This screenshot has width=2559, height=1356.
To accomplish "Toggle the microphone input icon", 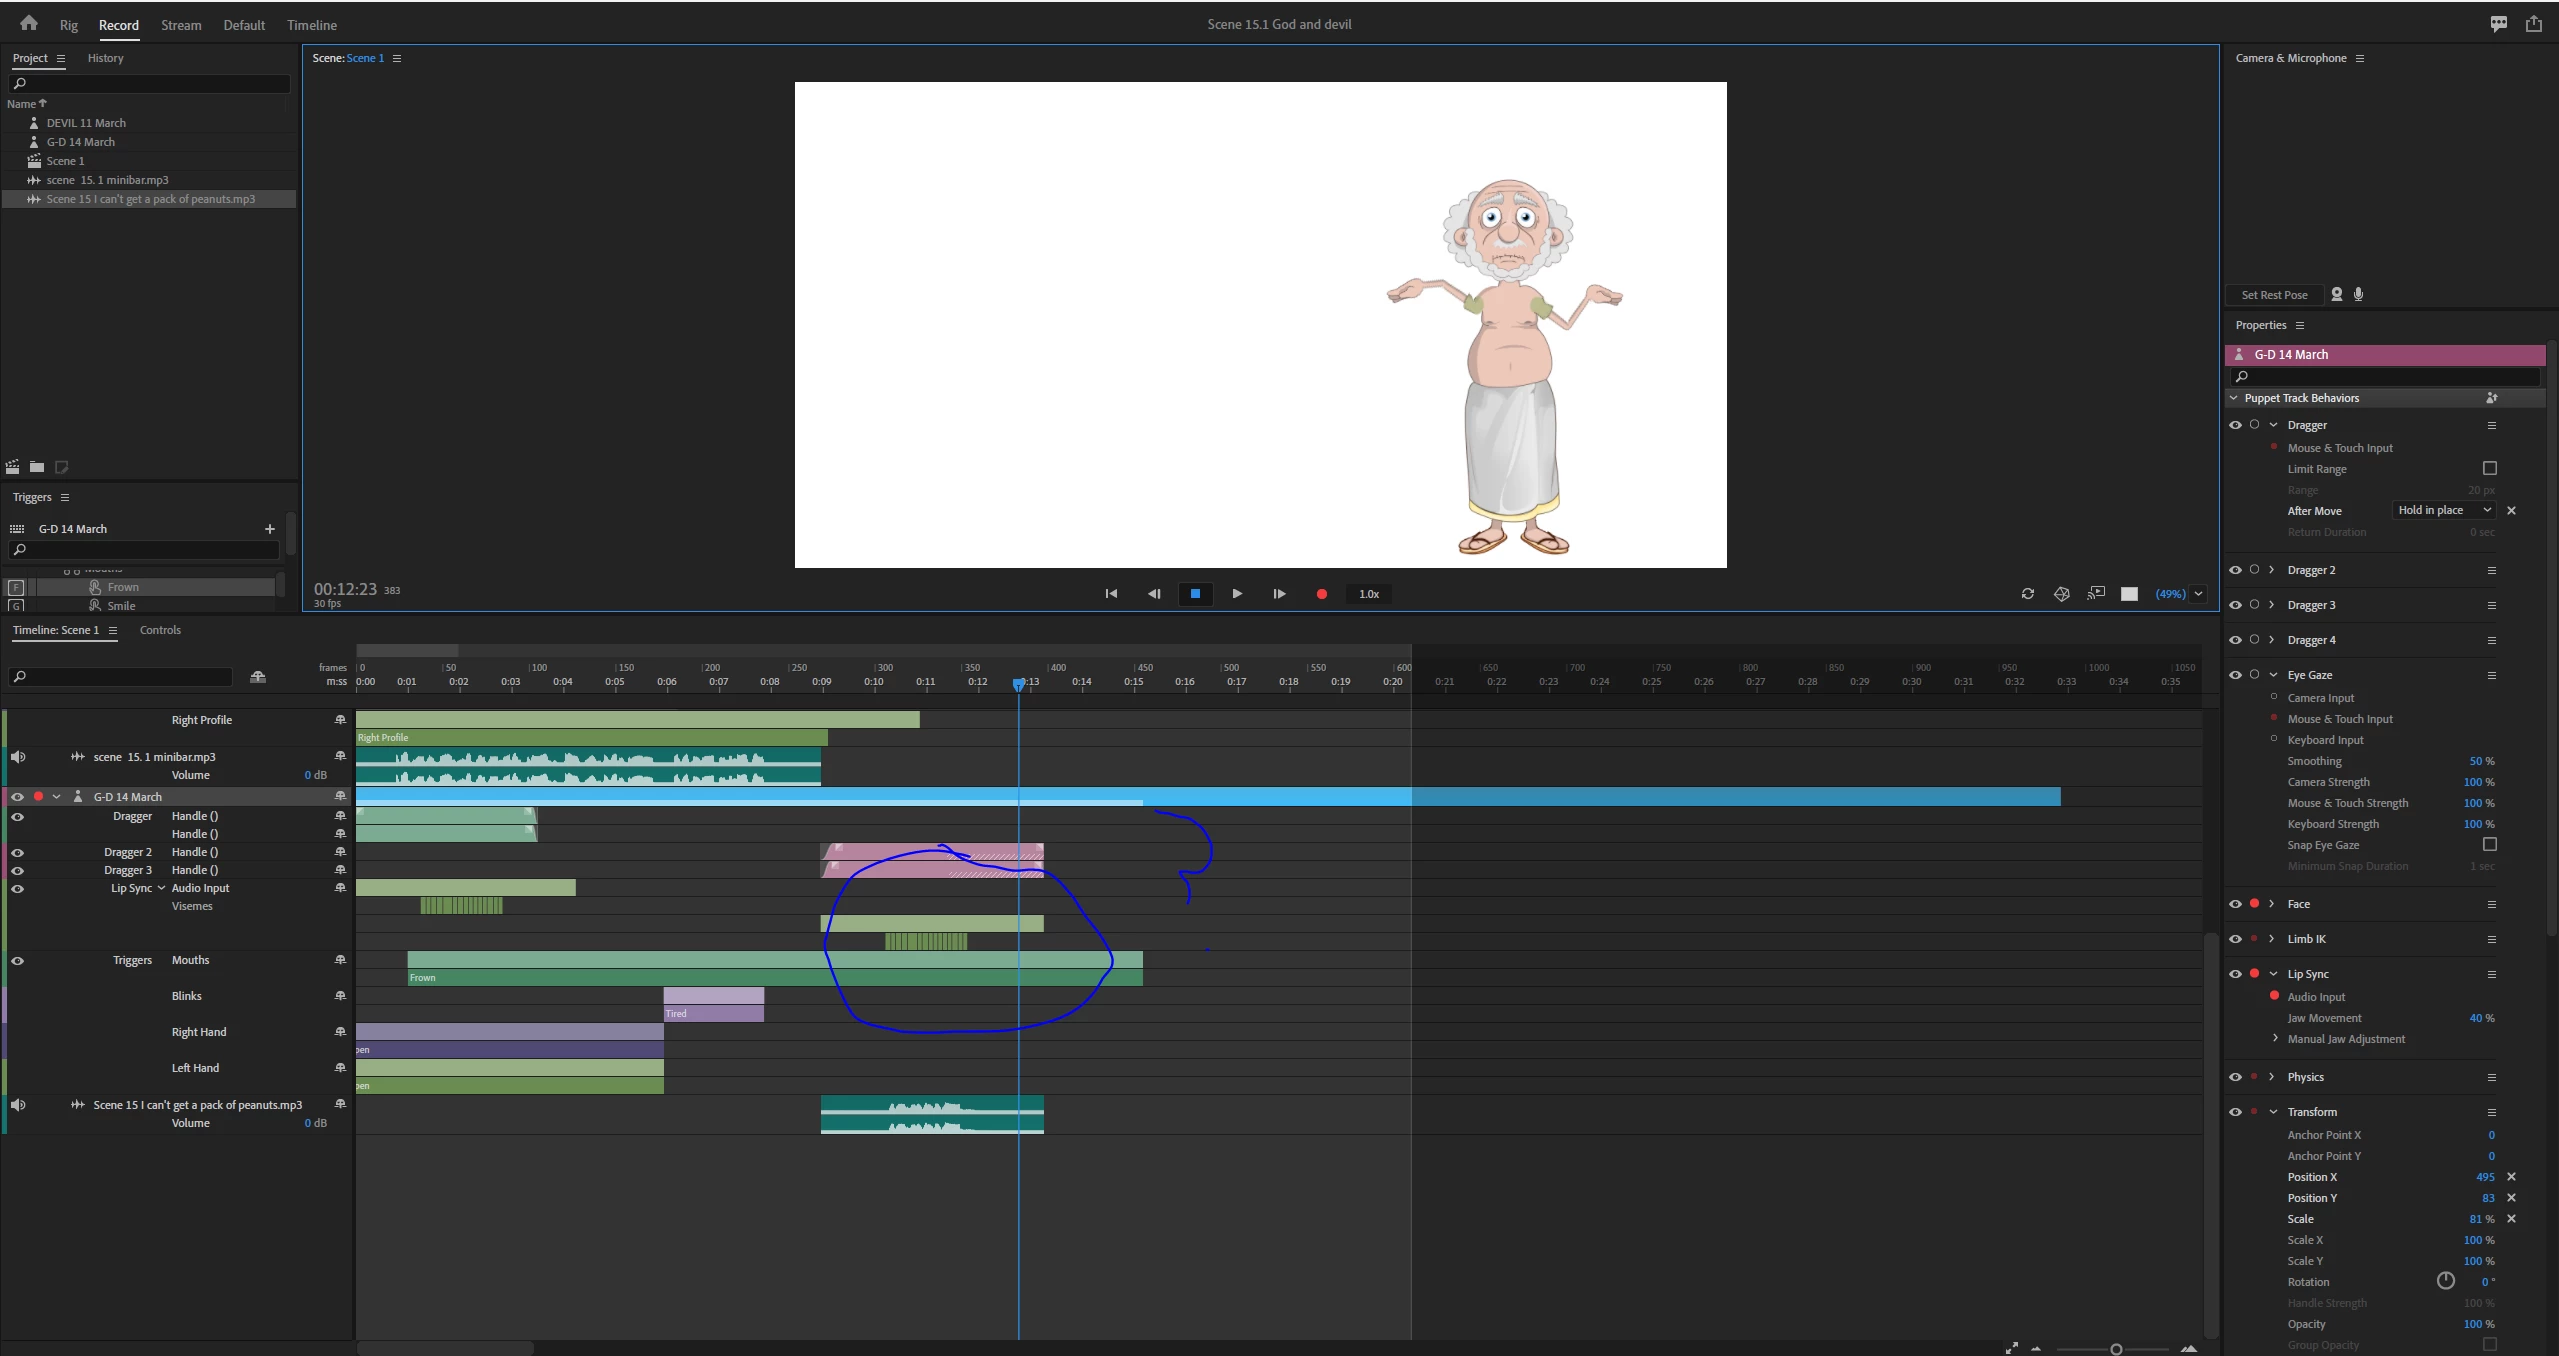I will (2359, 294).
